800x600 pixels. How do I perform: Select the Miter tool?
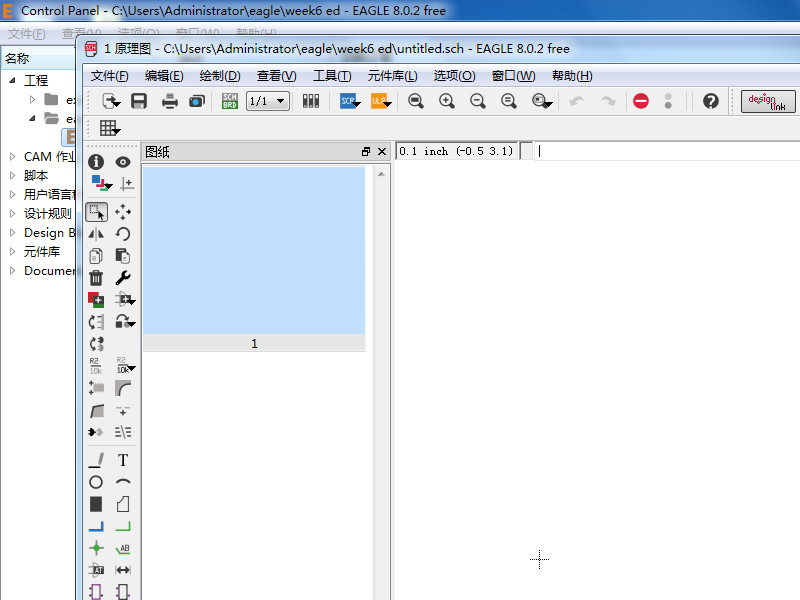click(123, 388)
